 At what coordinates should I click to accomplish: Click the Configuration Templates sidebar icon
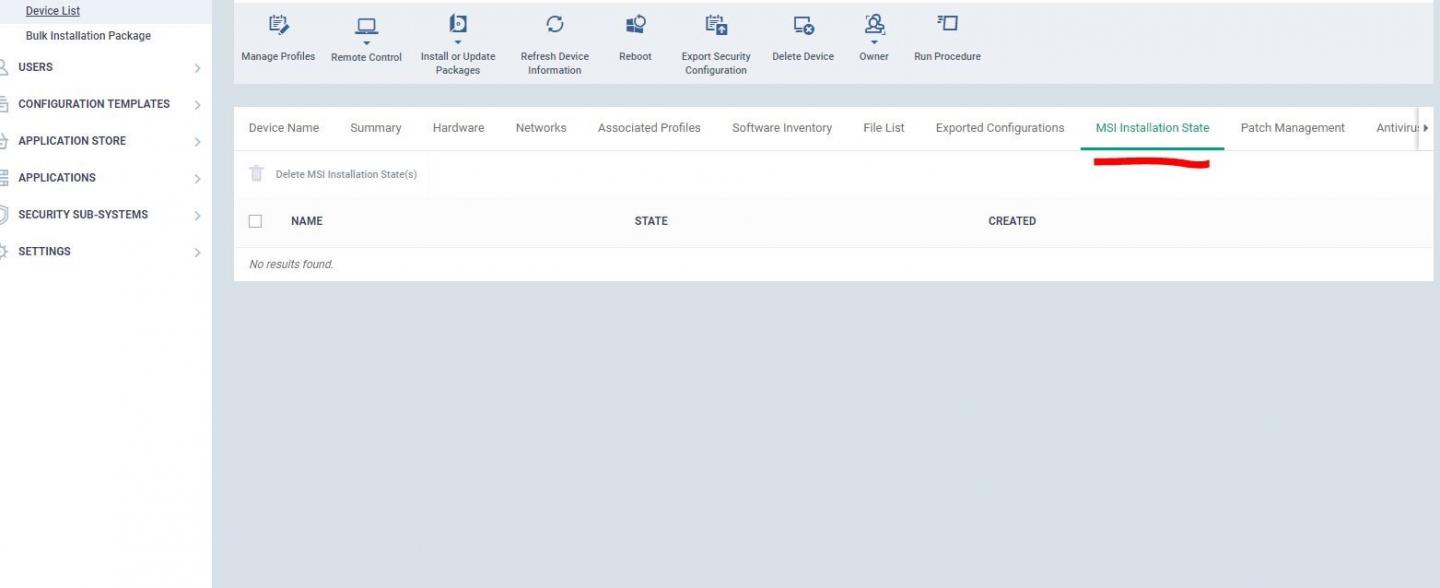(x=3, y=104)
